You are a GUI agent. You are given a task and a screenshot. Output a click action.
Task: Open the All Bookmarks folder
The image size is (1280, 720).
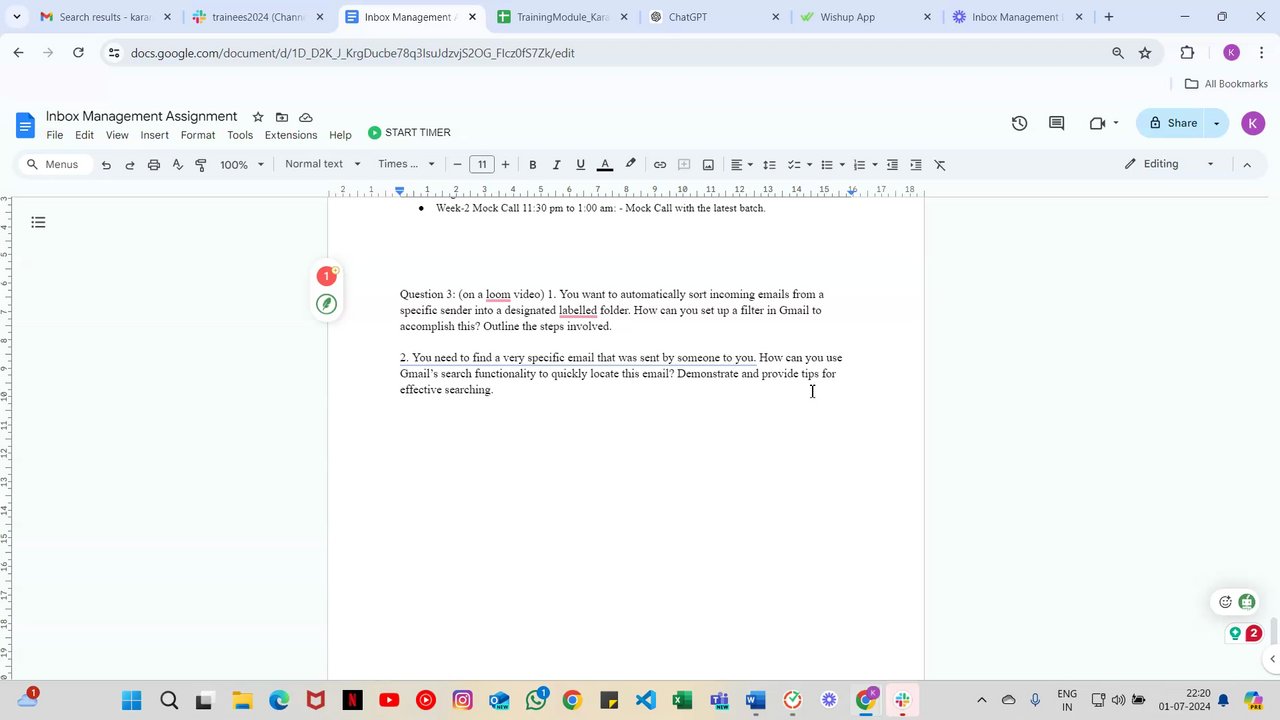coord(1226,84)
